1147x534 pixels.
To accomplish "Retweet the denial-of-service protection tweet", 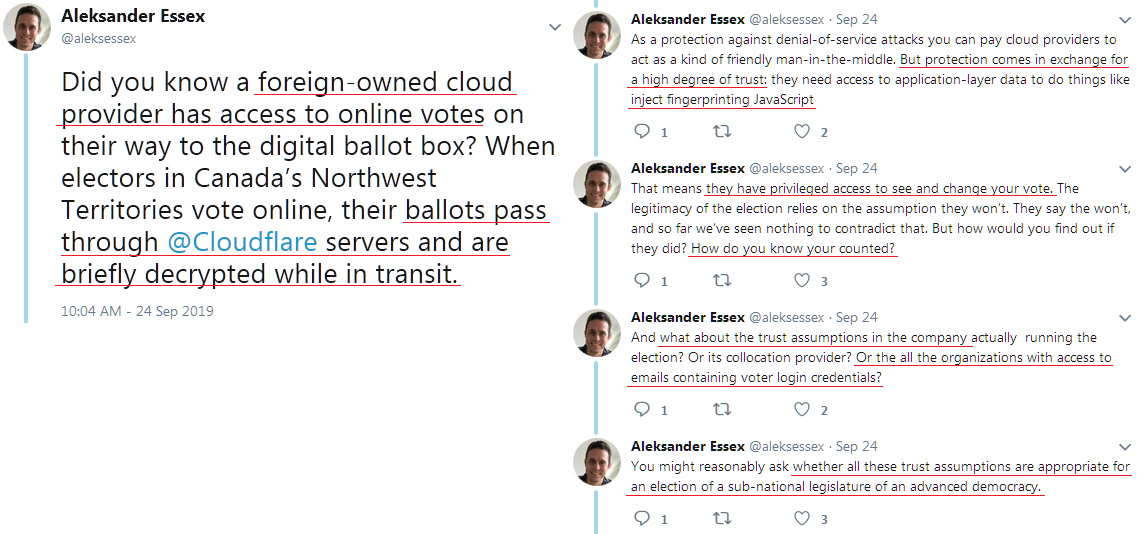I will (721, 131).
